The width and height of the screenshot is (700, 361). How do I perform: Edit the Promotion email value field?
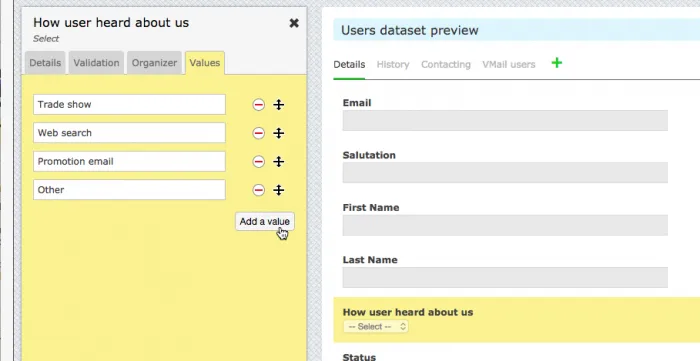[x=129, y=162]
